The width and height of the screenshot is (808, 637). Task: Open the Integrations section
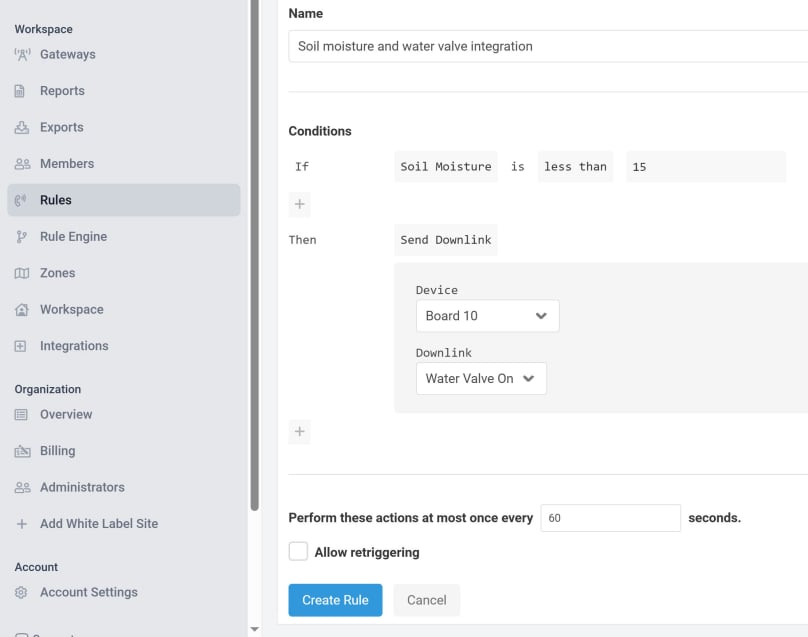pos(124,346)
